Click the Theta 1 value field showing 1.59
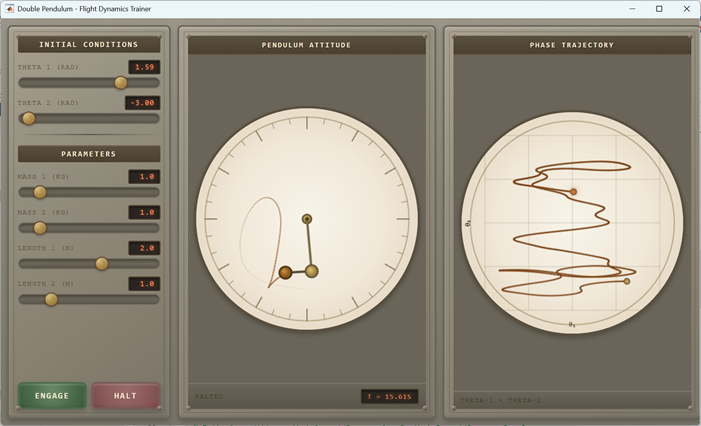 tap(144, 67)
